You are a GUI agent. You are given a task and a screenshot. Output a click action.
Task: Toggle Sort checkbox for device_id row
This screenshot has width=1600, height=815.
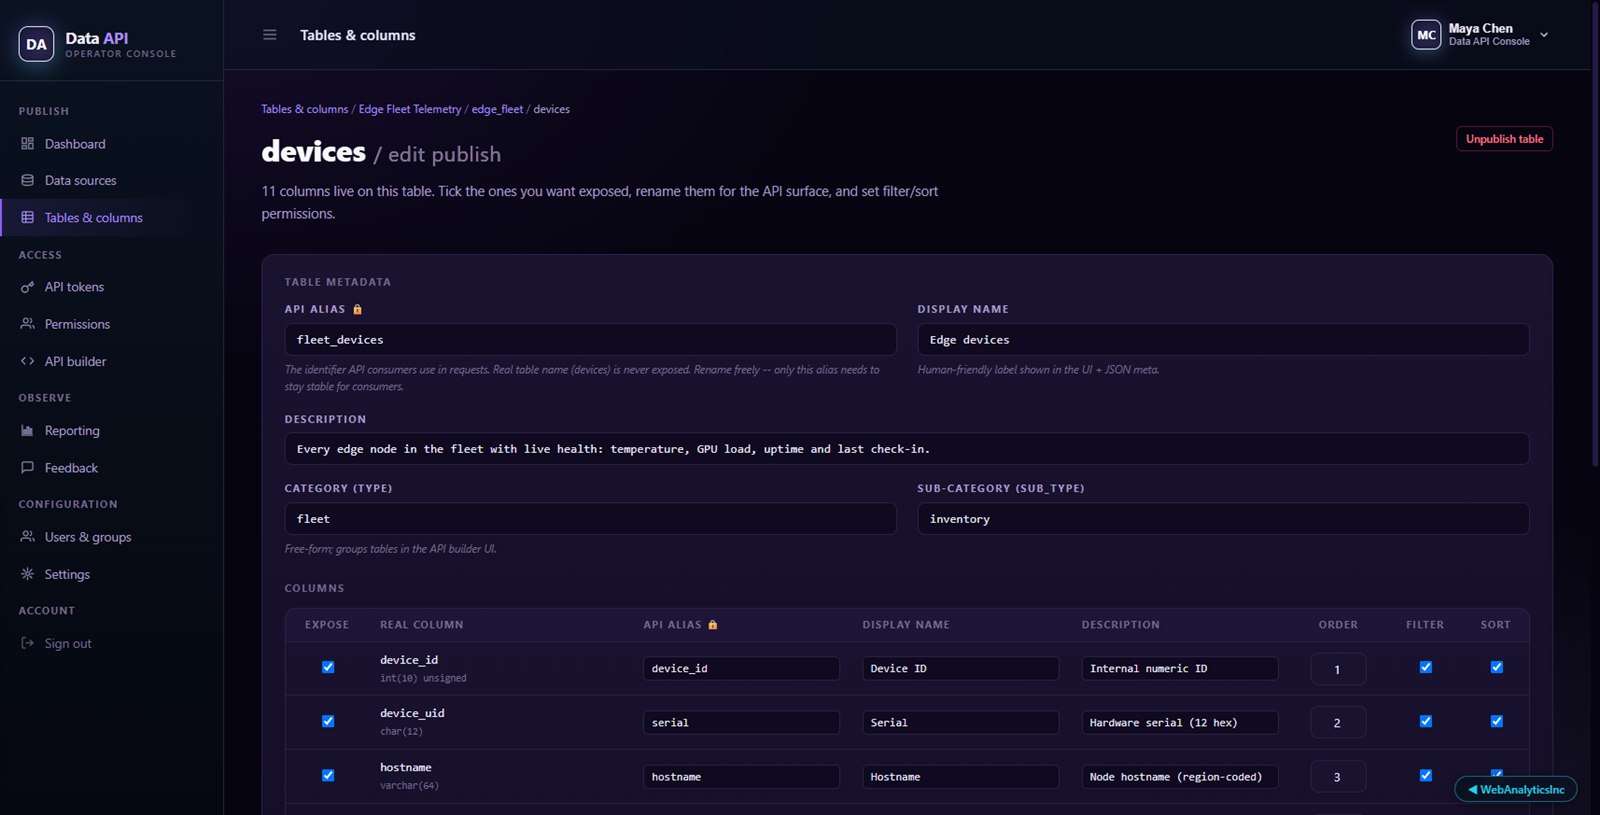click(1497, 667)
